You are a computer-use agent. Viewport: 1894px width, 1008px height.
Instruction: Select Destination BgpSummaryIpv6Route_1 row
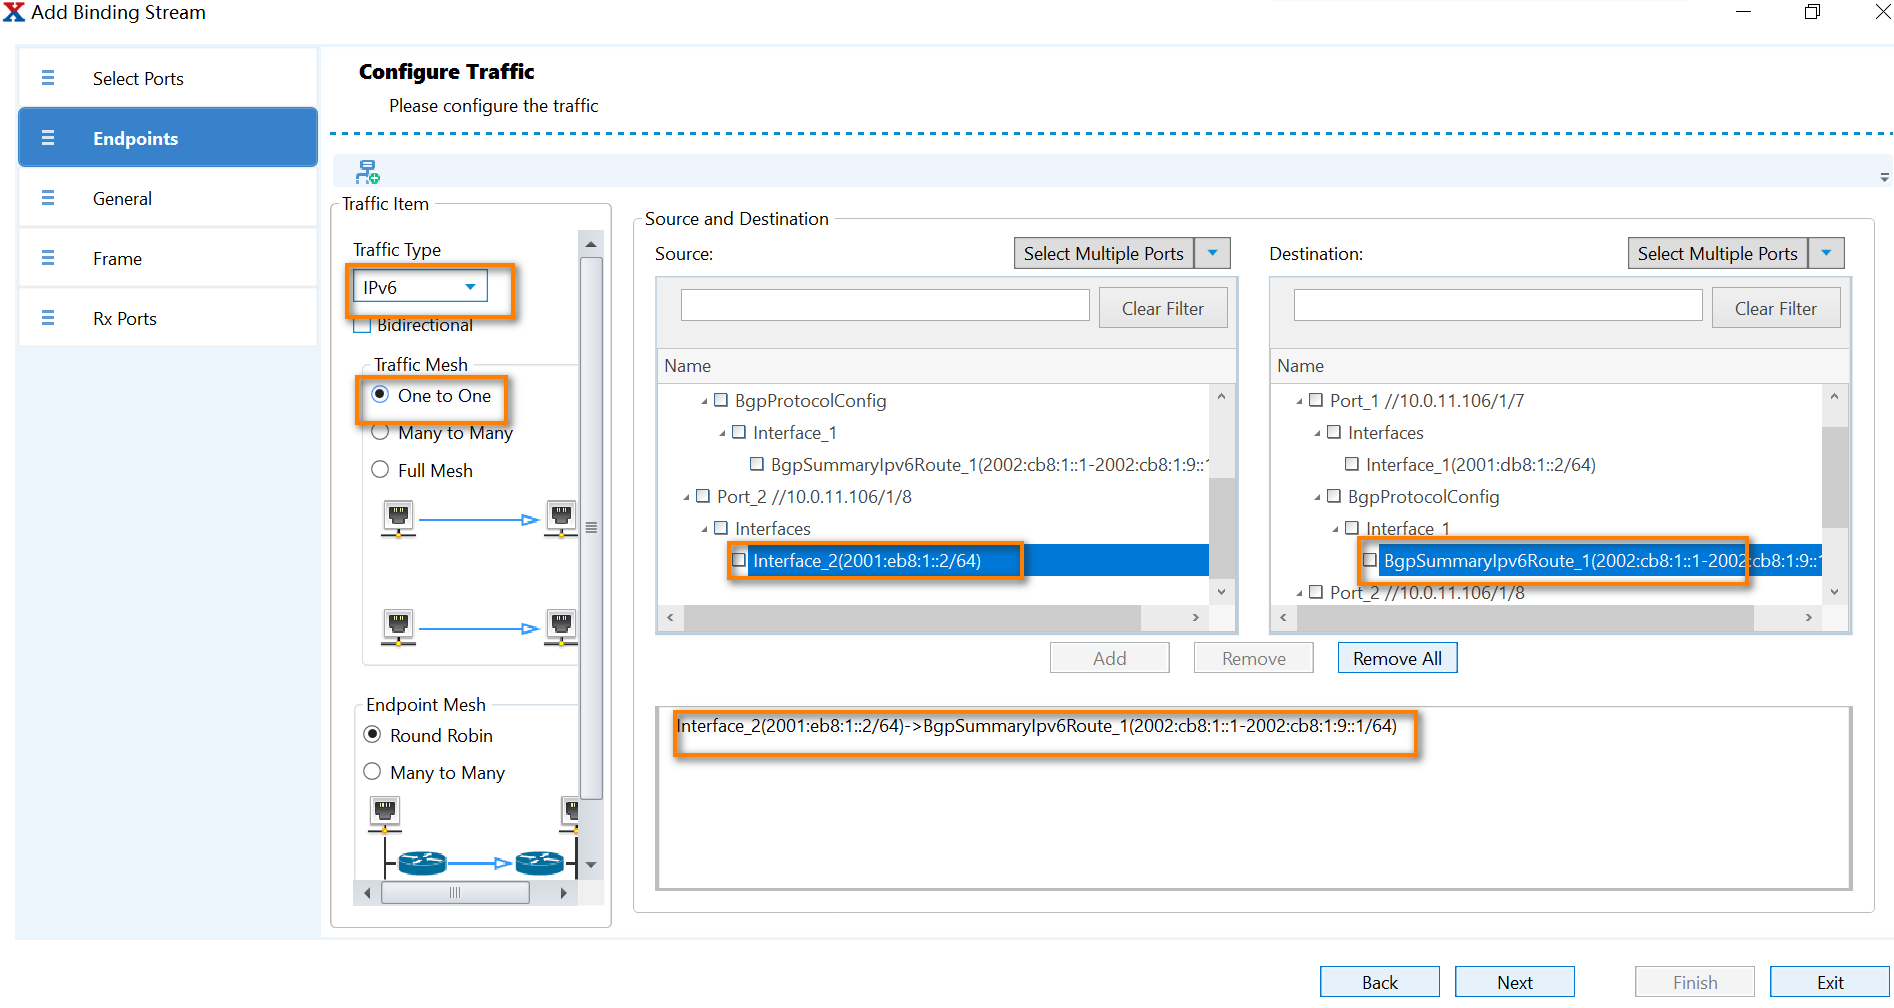(x=1600, y=560)
